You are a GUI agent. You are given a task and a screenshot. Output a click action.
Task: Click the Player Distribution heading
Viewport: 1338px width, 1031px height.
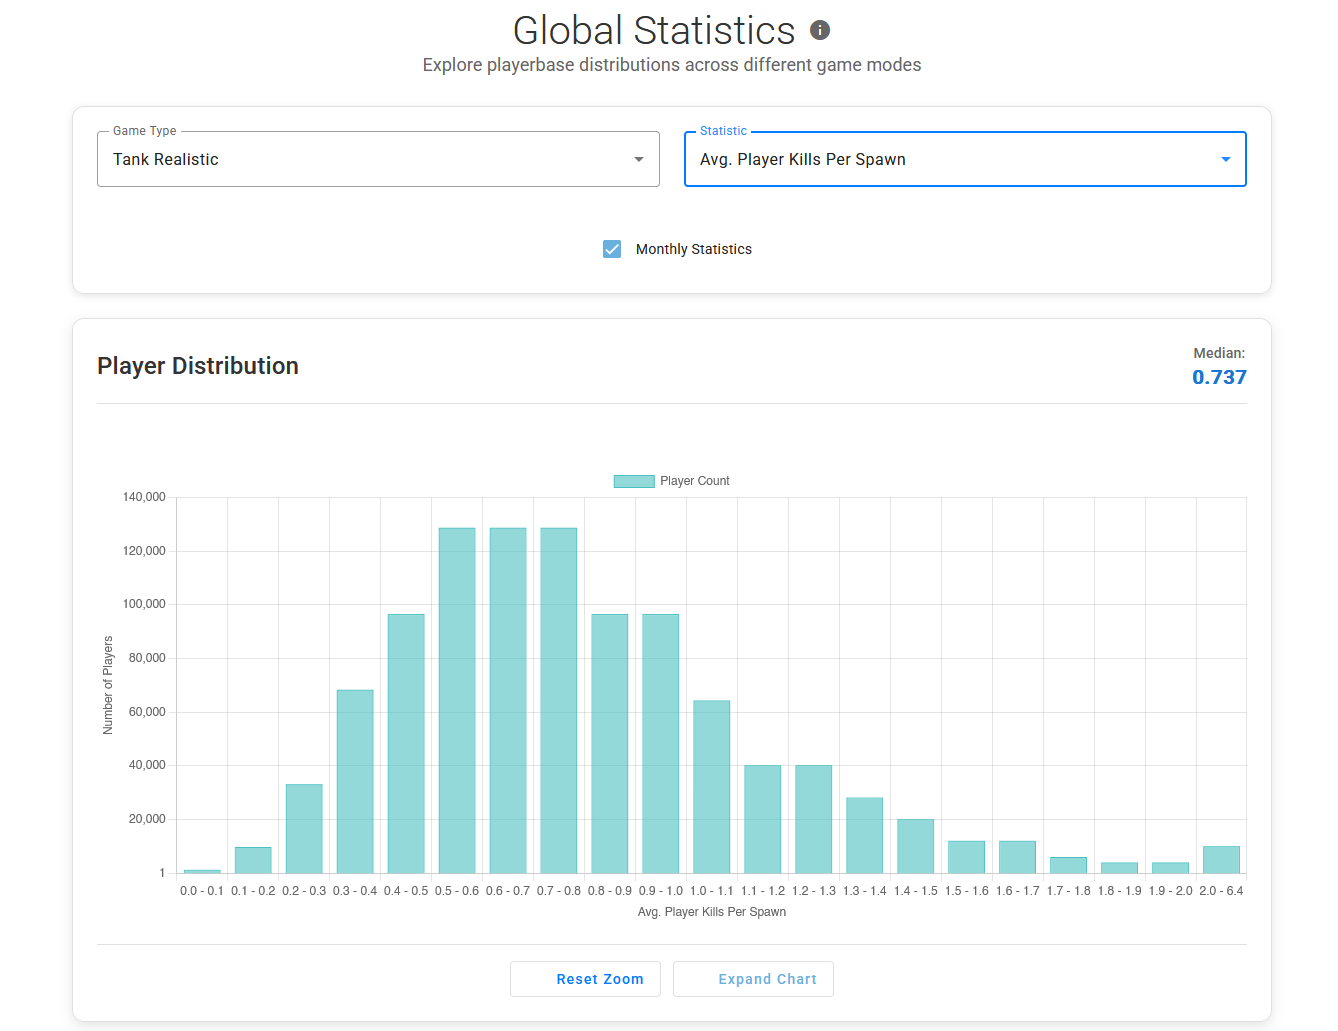[198, 366]
